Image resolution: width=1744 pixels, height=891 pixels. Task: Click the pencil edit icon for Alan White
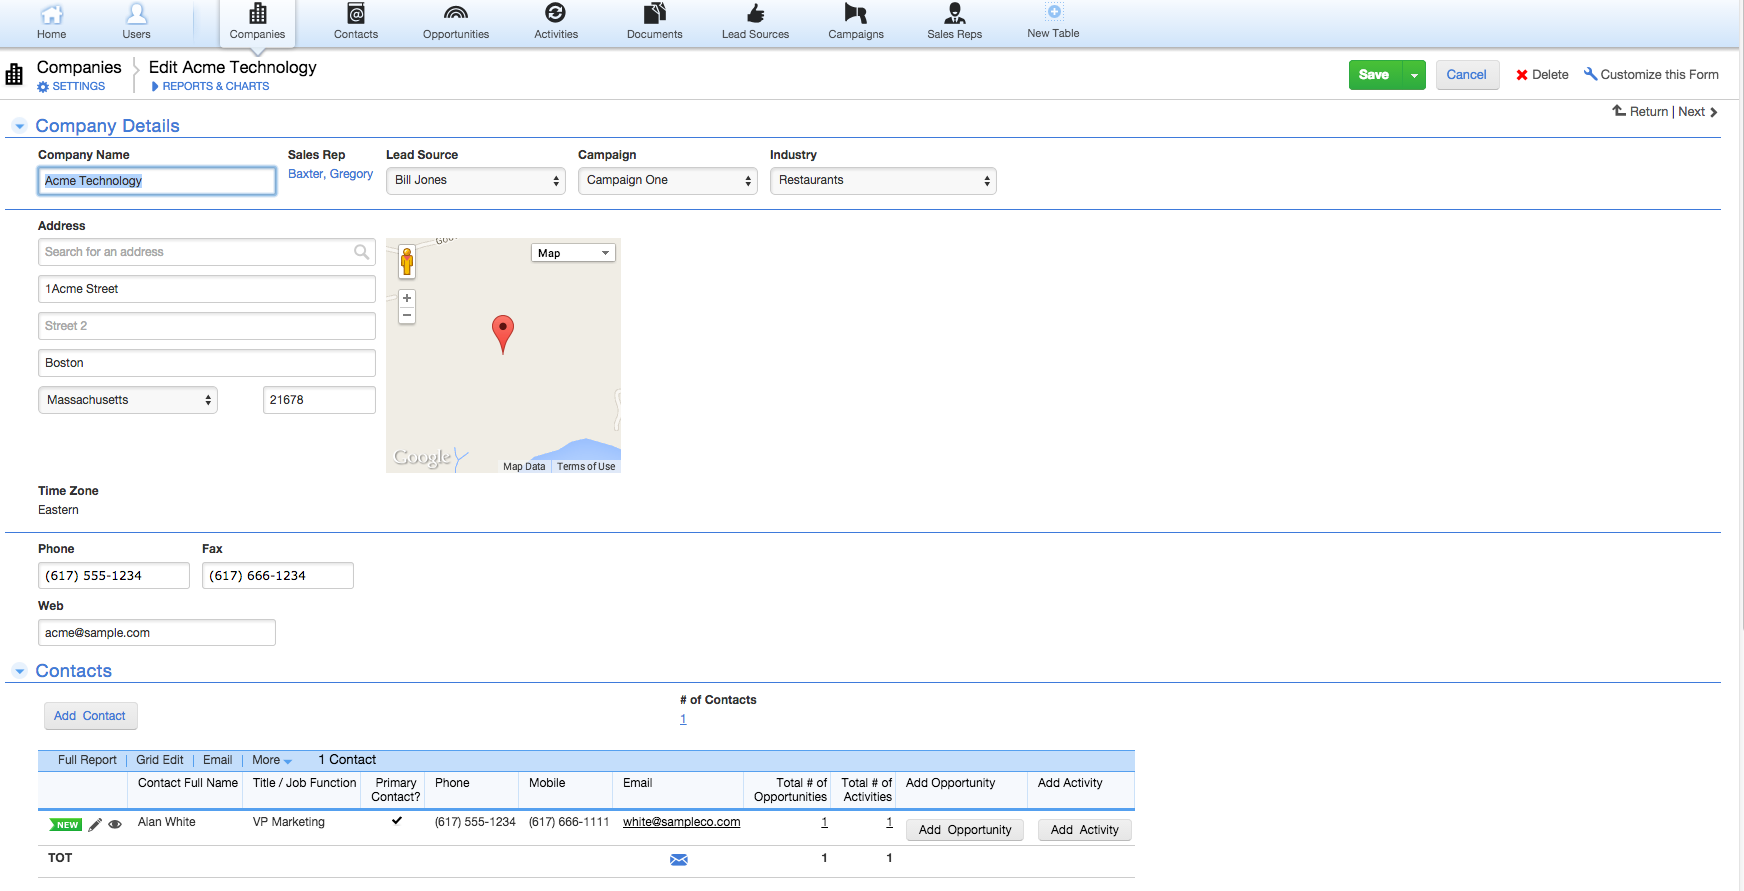click(x=95, y=825)
